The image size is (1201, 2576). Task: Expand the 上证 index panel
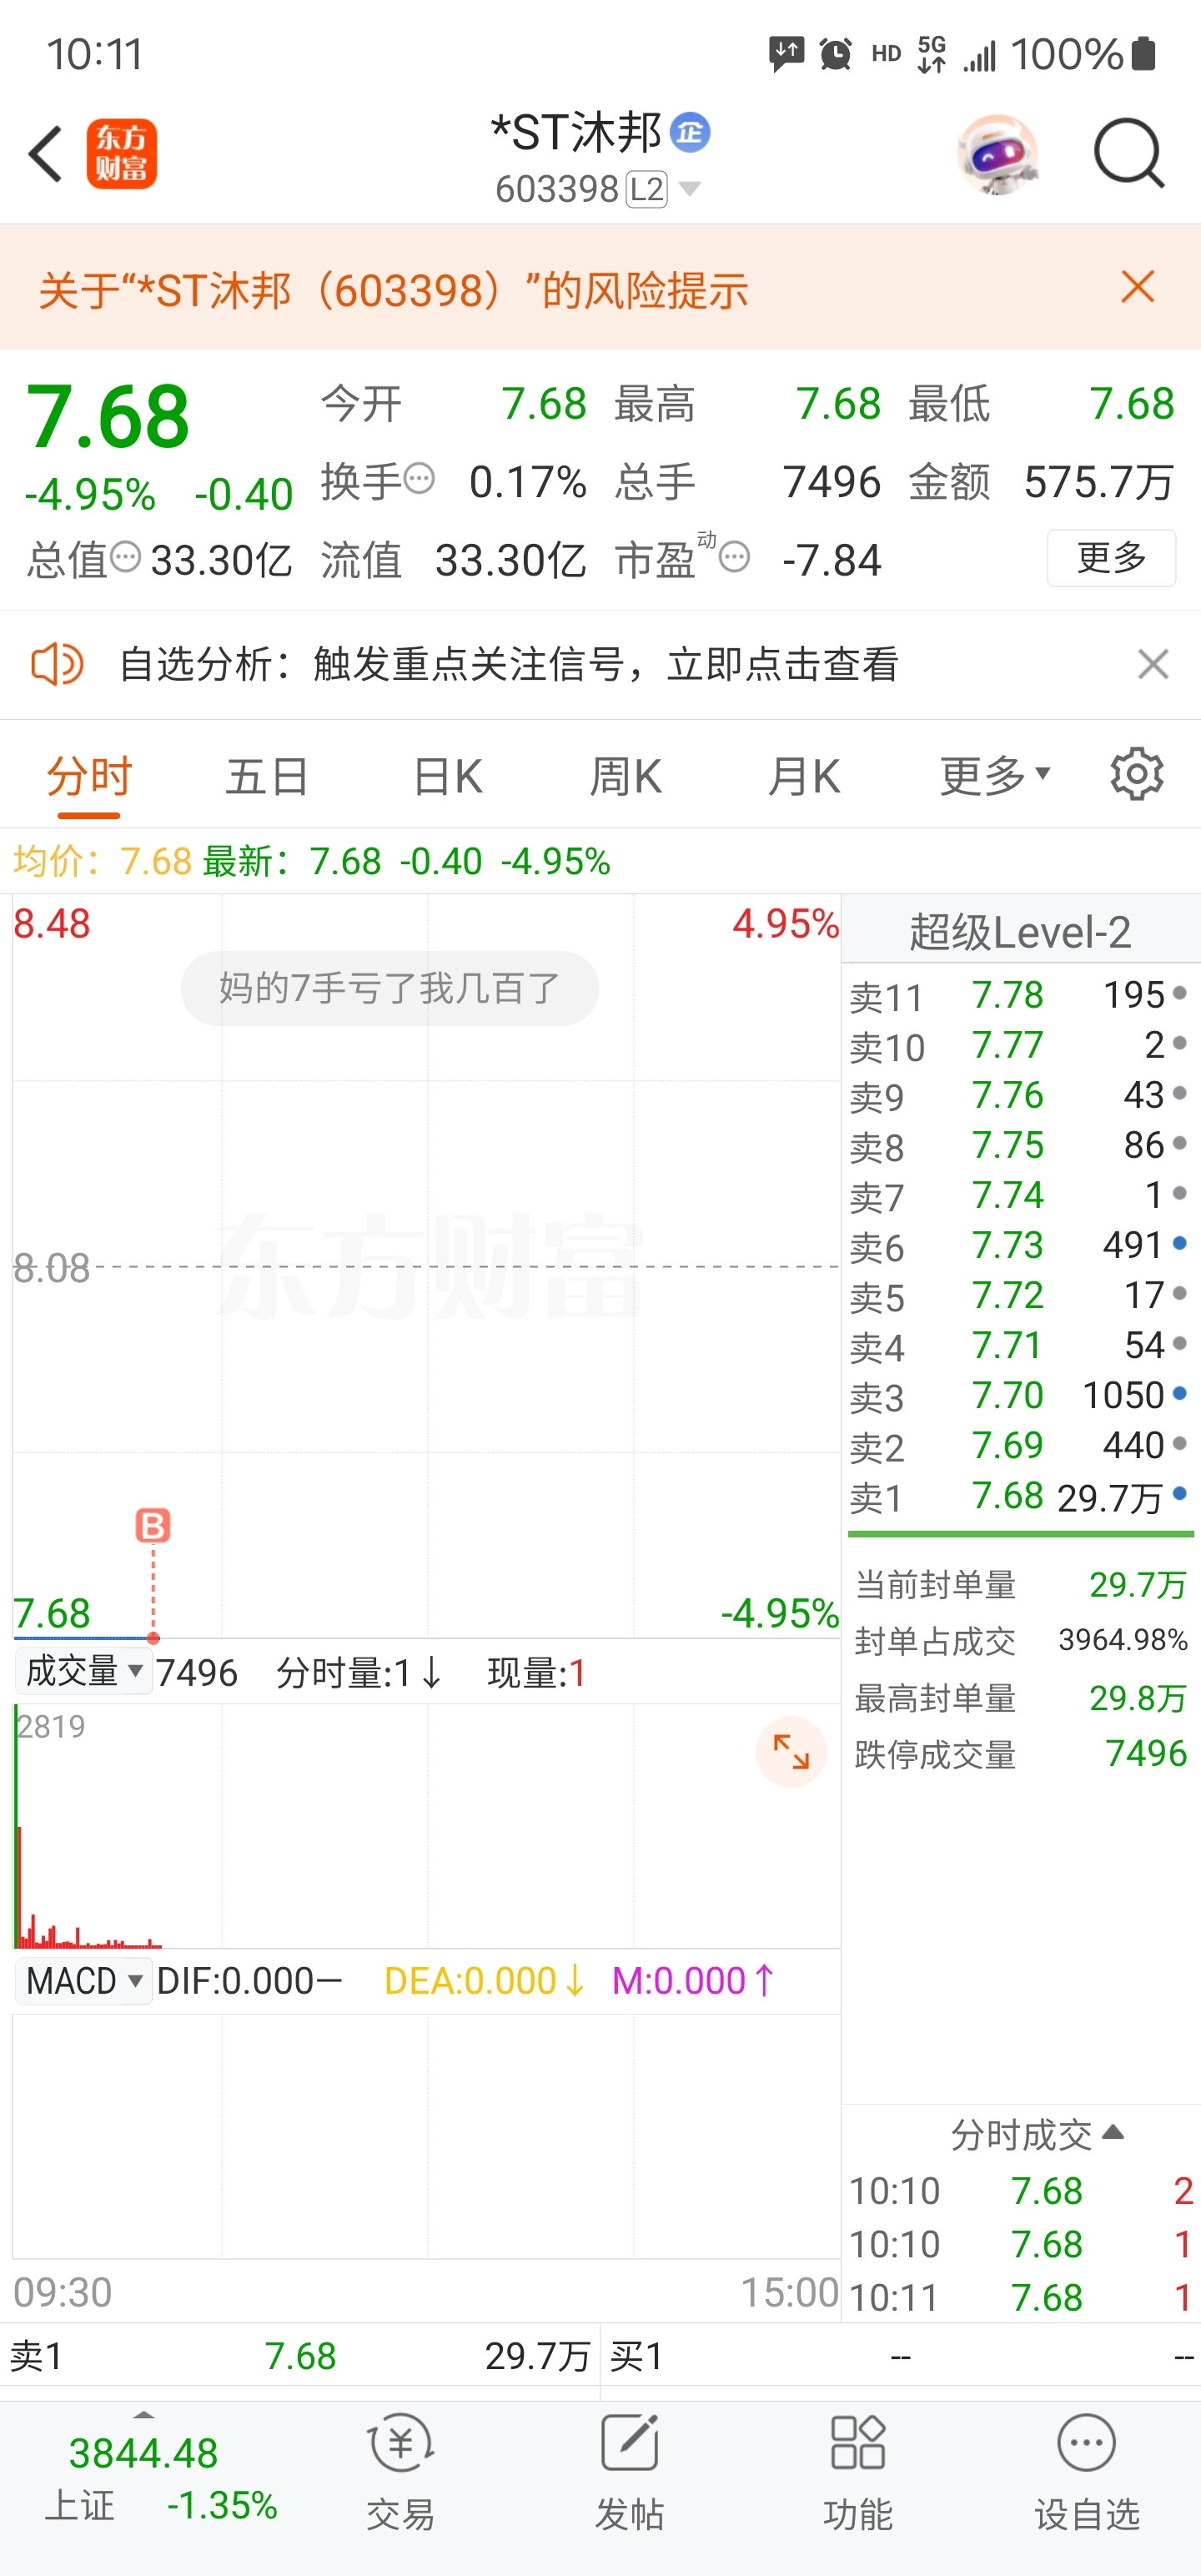(144, 2414)
